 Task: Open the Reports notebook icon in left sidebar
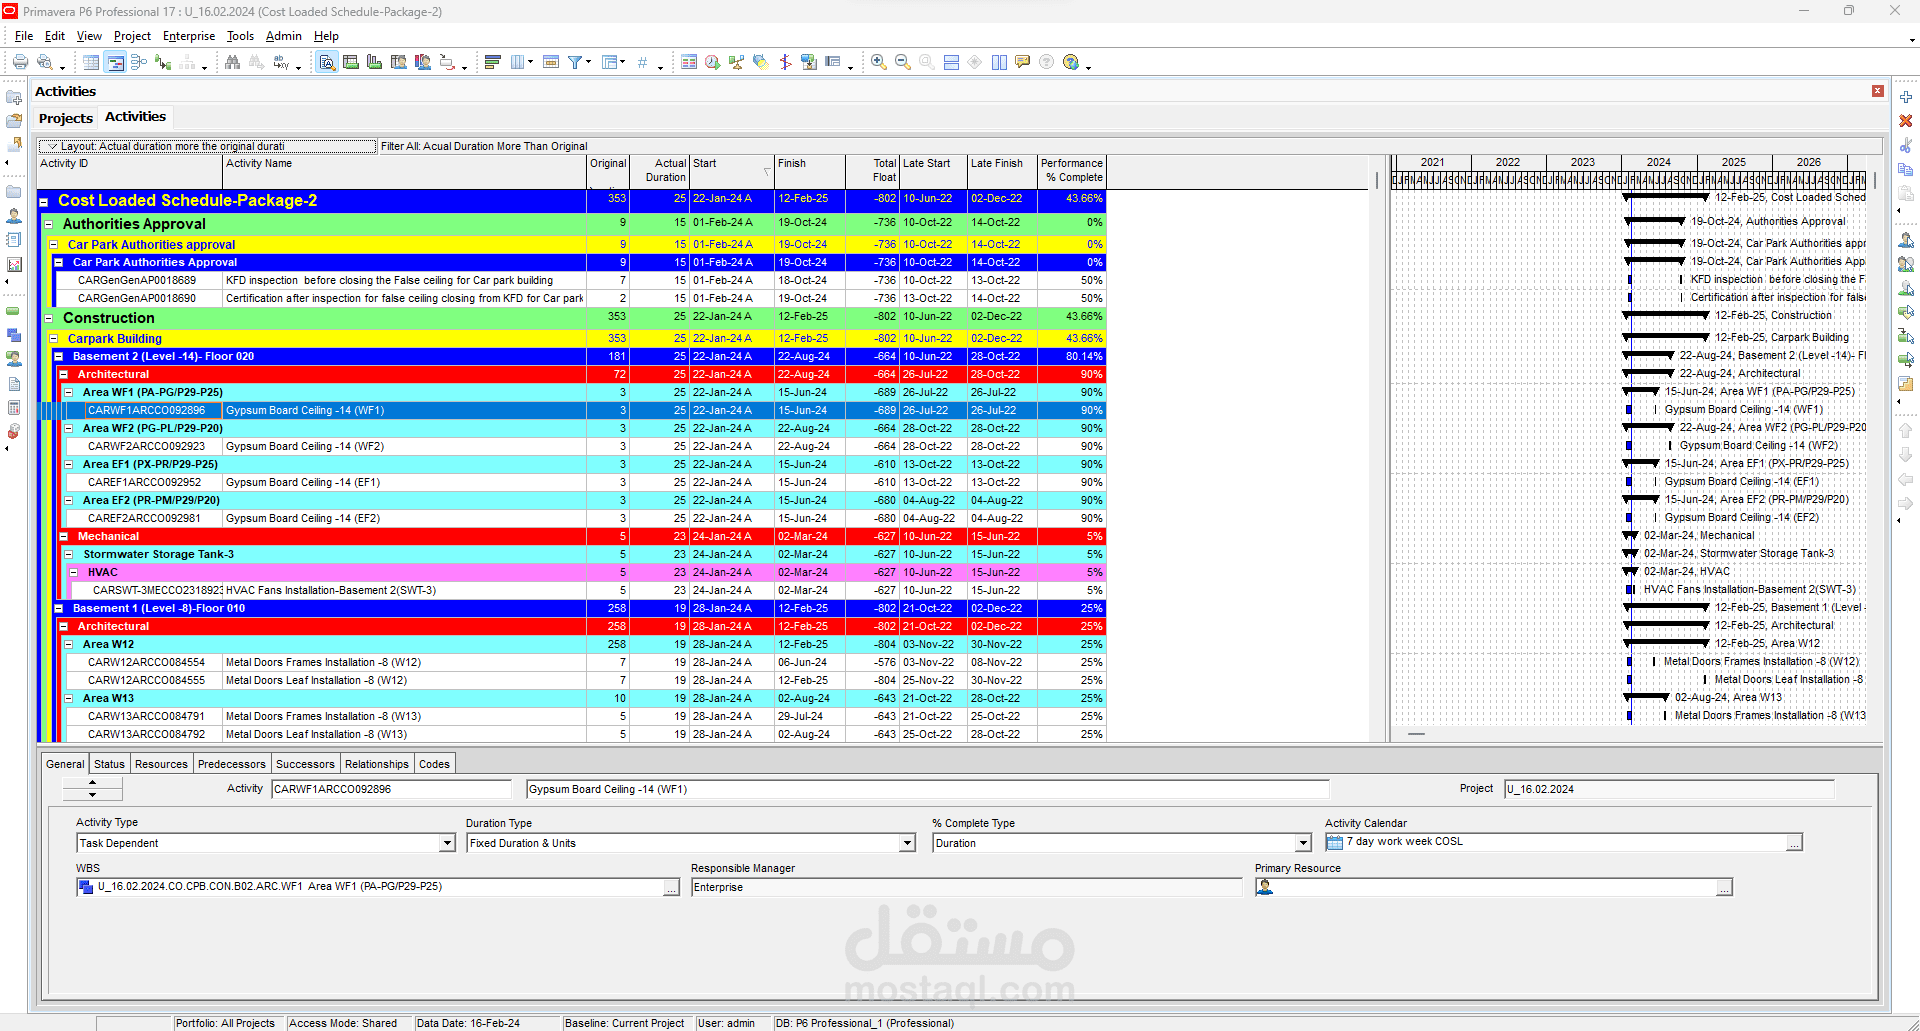(x=14, y=239)
